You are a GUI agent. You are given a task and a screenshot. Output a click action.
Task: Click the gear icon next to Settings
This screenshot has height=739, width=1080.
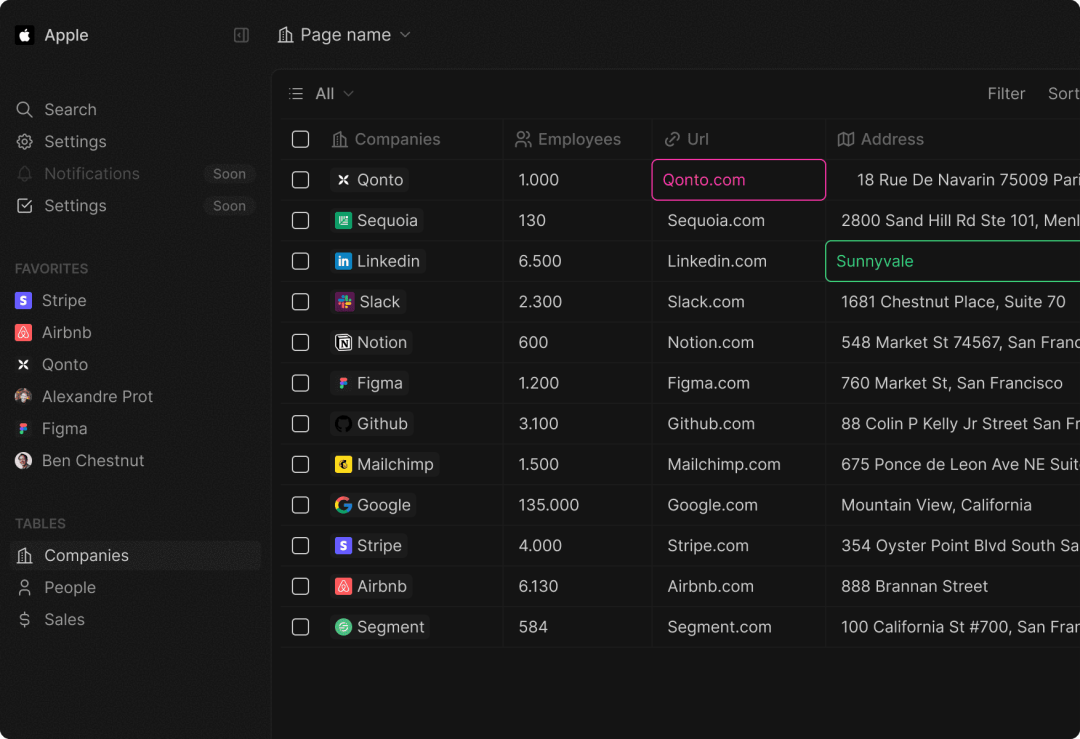[25, 142]
